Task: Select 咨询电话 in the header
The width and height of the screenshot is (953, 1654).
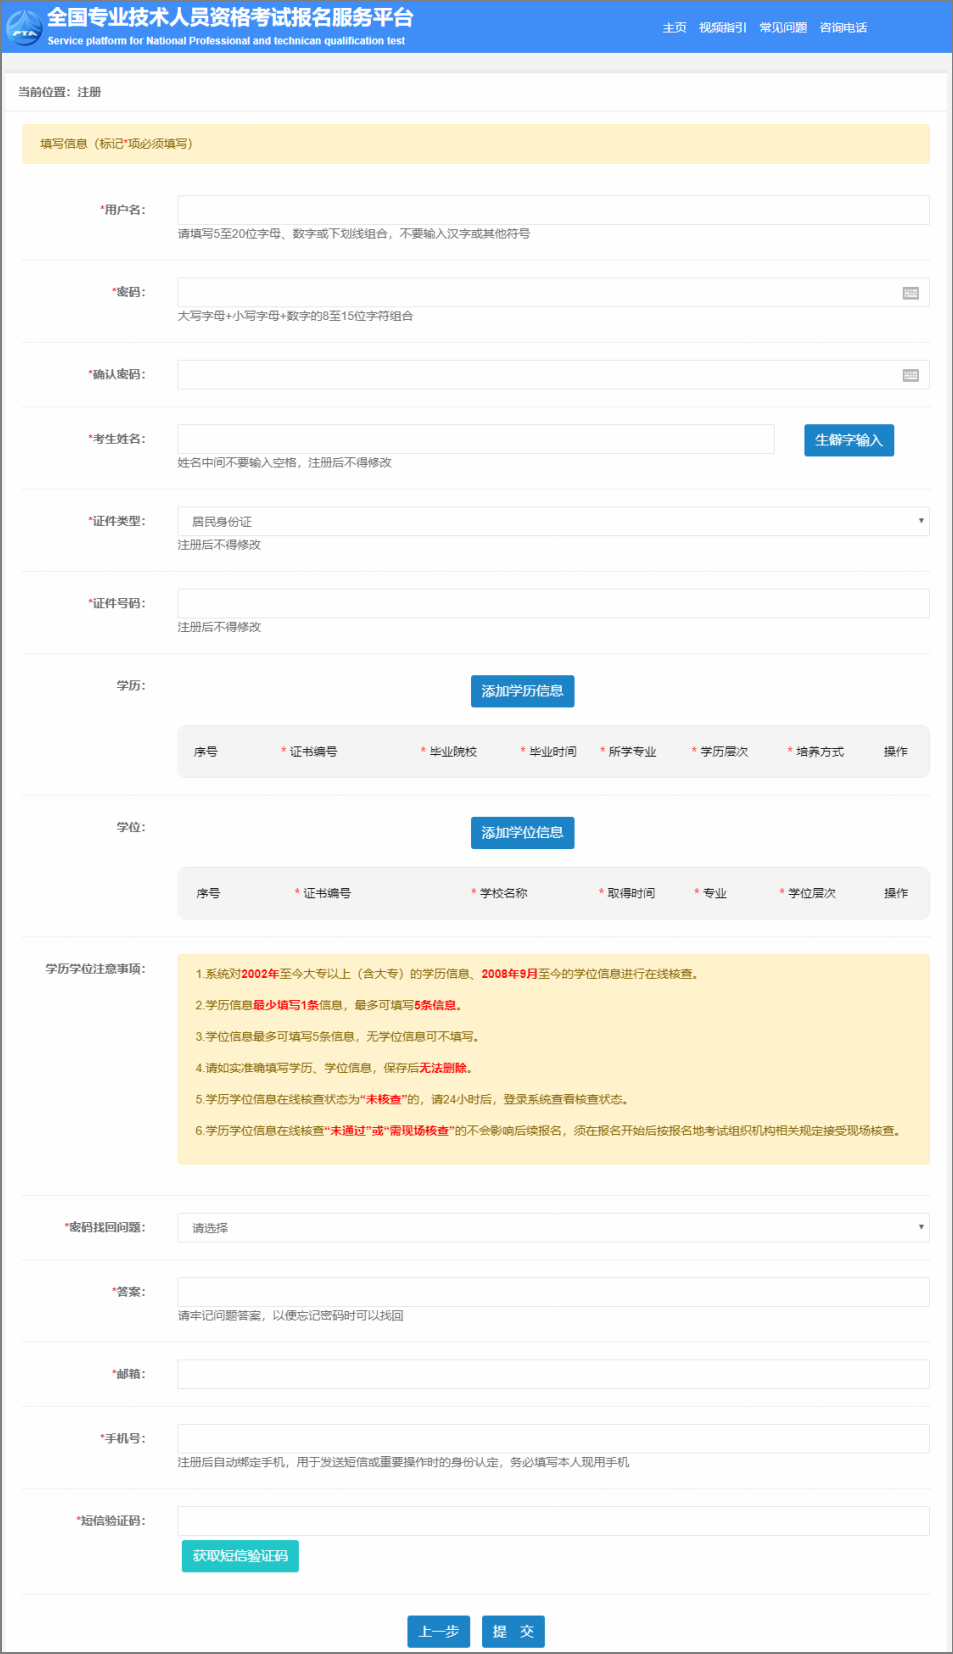Action: click(843, 28)
